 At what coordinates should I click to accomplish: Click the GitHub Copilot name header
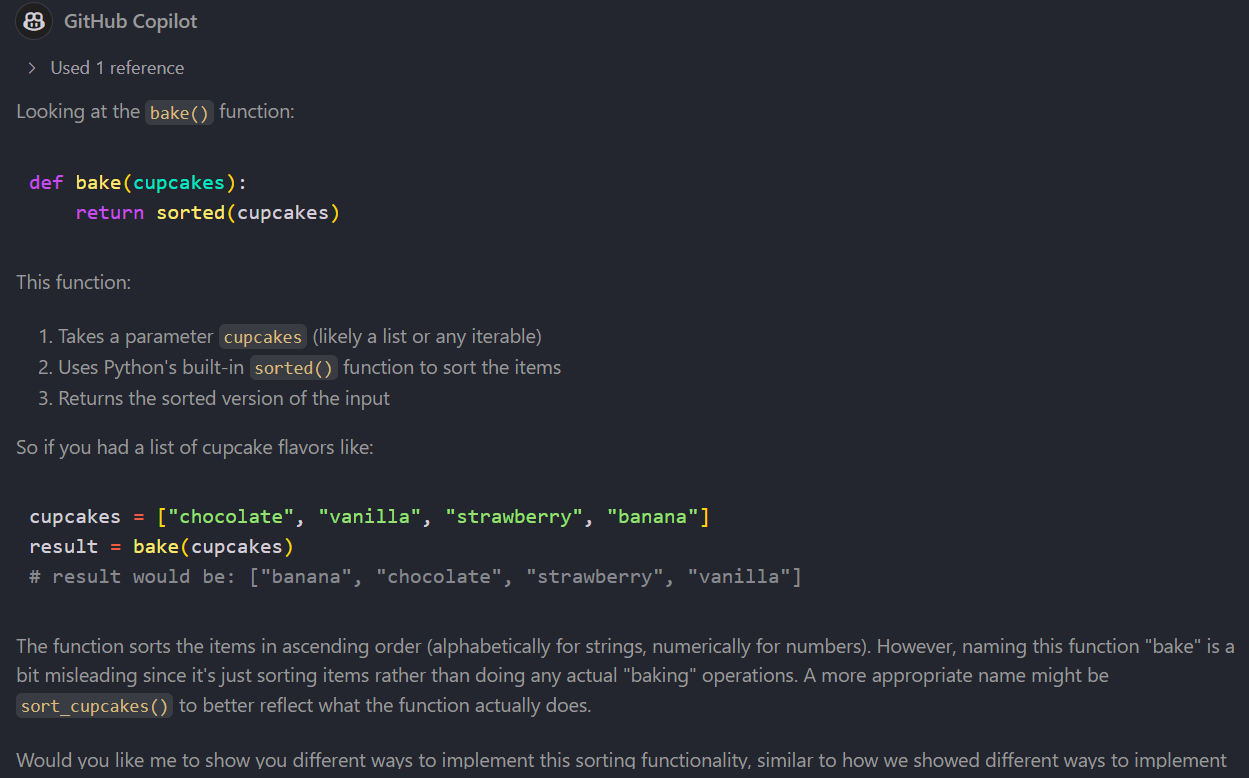coord(130,21)
